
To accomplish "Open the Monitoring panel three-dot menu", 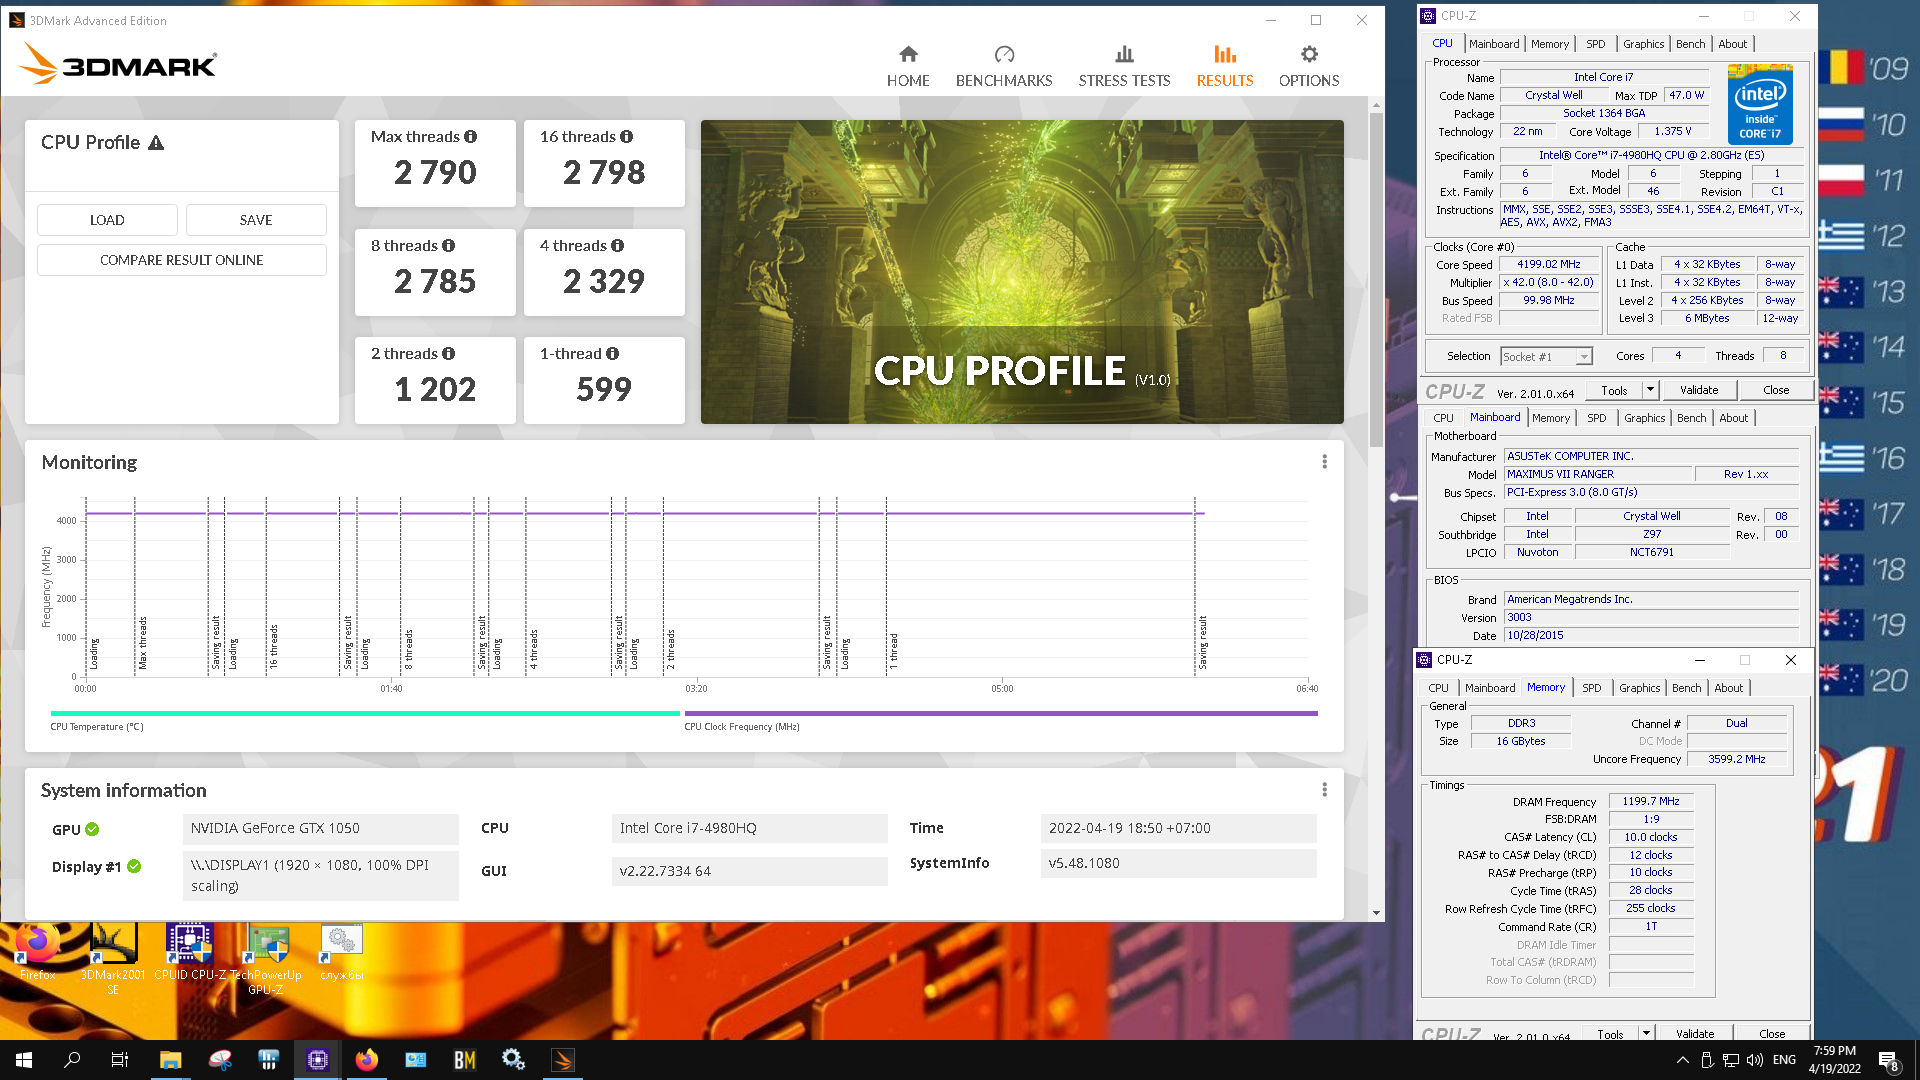I will tap(1324, 462).
